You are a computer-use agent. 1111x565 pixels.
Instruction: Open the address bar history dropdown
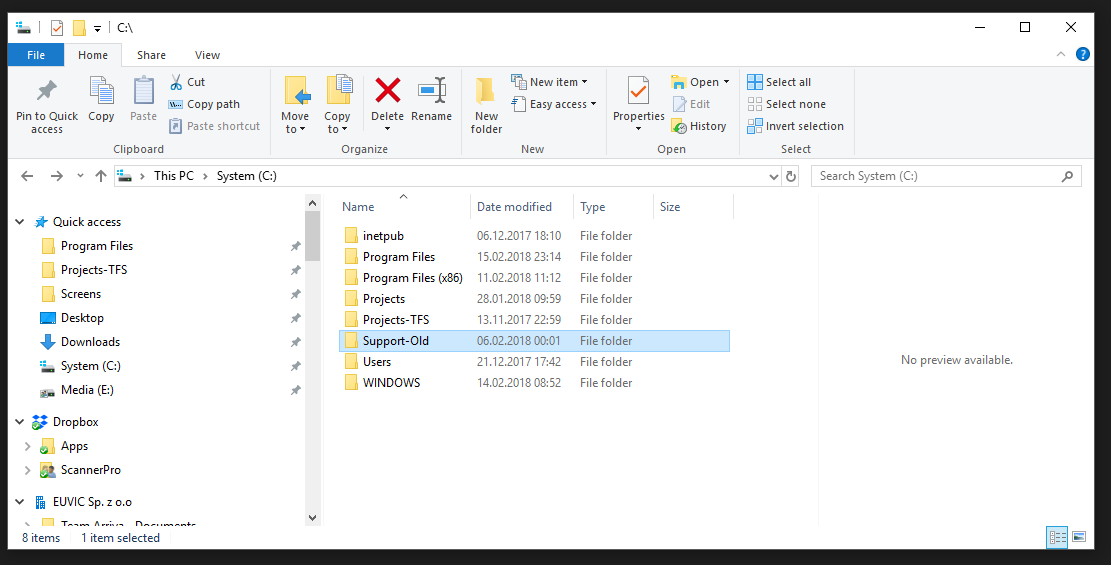[x=773, y=176]
